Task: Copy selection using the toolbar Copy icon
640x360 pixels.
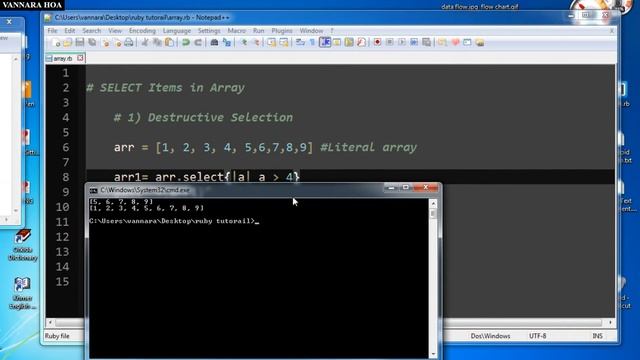Action: [x=157, y=42]
